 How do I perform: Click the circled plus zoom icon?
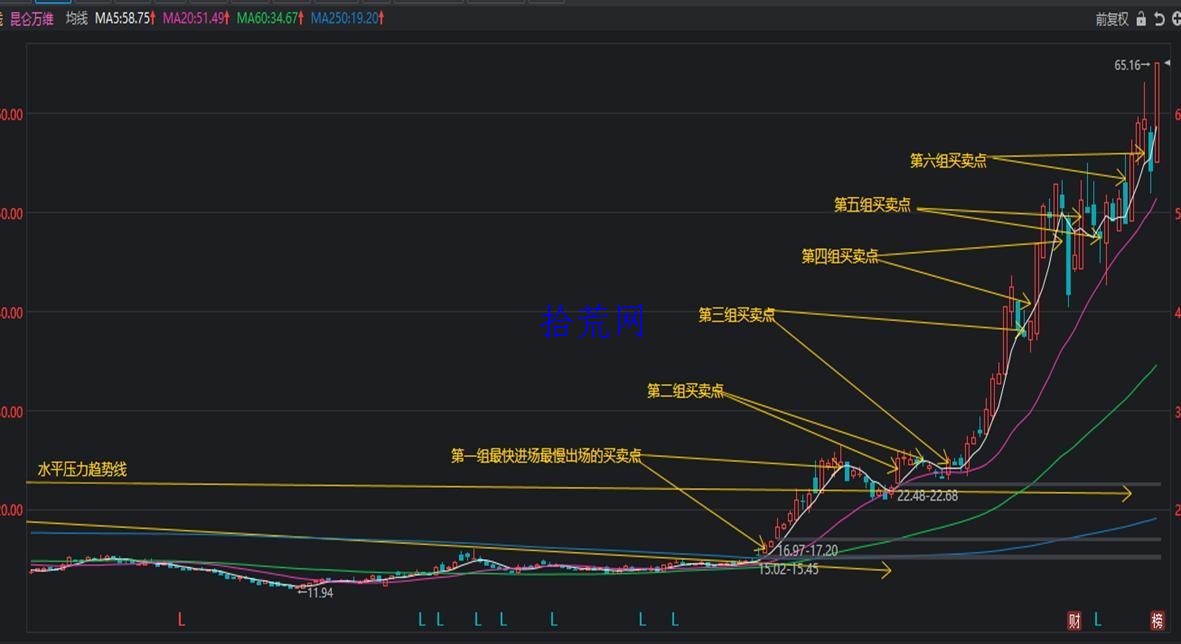pyautogui.click(x=1176, y=19)
